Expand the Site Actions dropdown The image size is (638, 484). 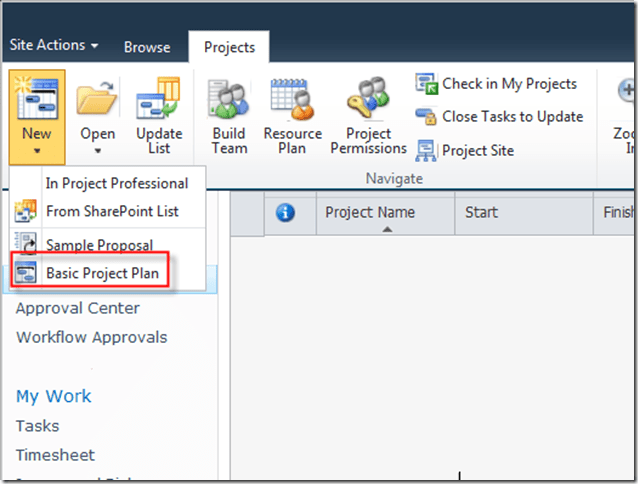click(54, 46)
